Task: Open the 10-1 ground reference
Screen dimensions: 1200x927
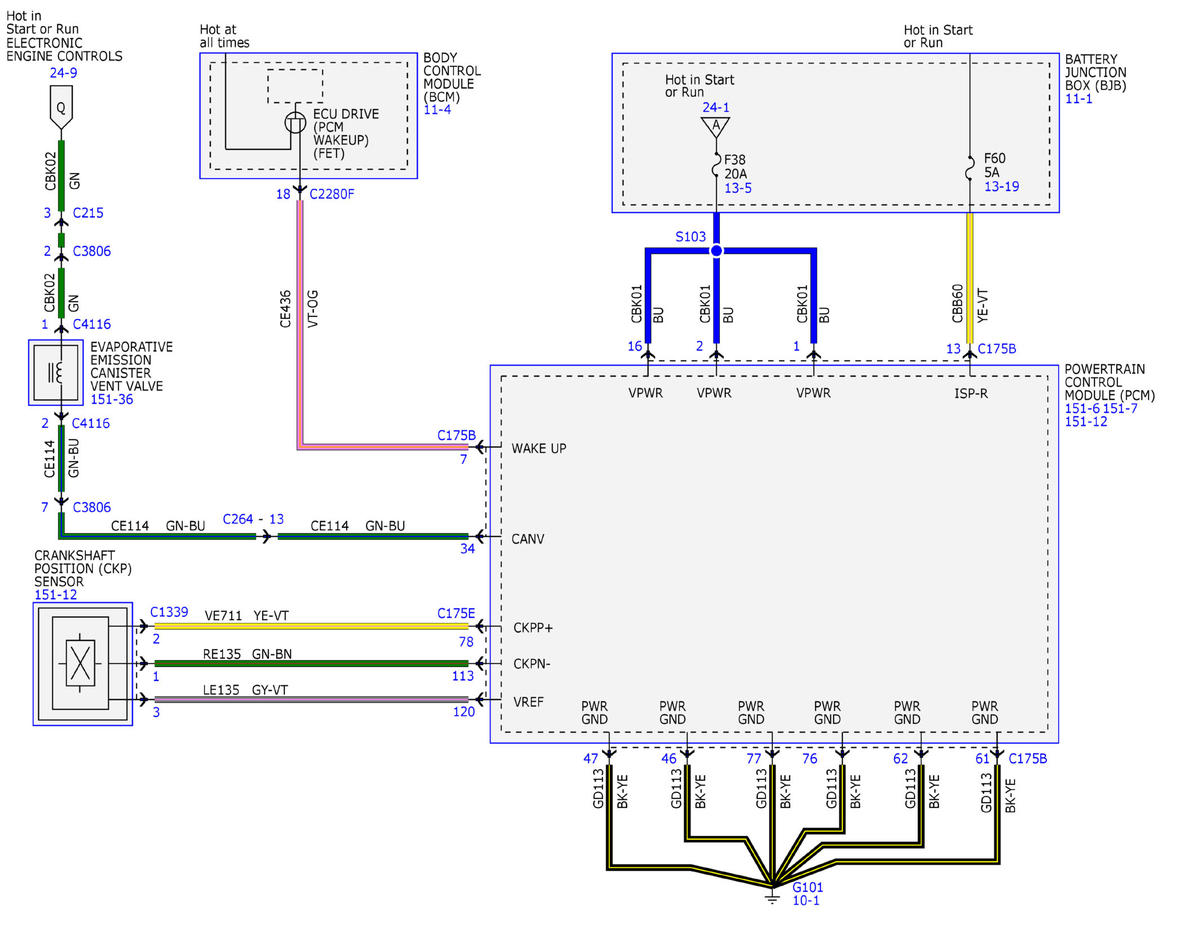Action: pos(807,900)
